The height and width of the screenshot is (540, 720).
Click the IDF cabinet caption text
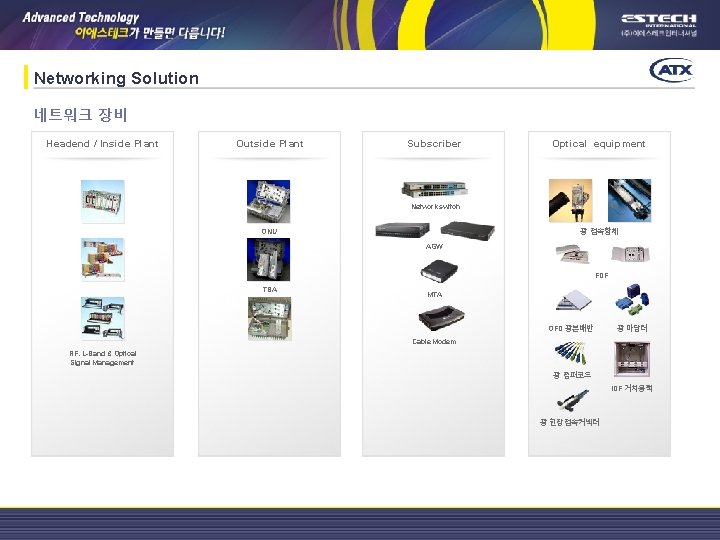pyautogui.click(x=632, y=388)
